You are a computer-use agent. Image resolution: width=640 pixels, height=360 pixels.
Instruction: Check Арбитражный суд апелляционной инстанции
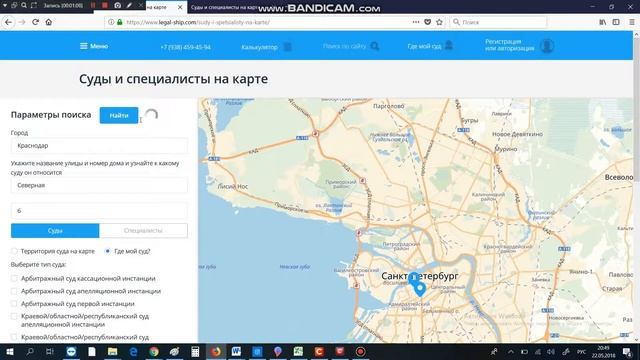[14, 291]
